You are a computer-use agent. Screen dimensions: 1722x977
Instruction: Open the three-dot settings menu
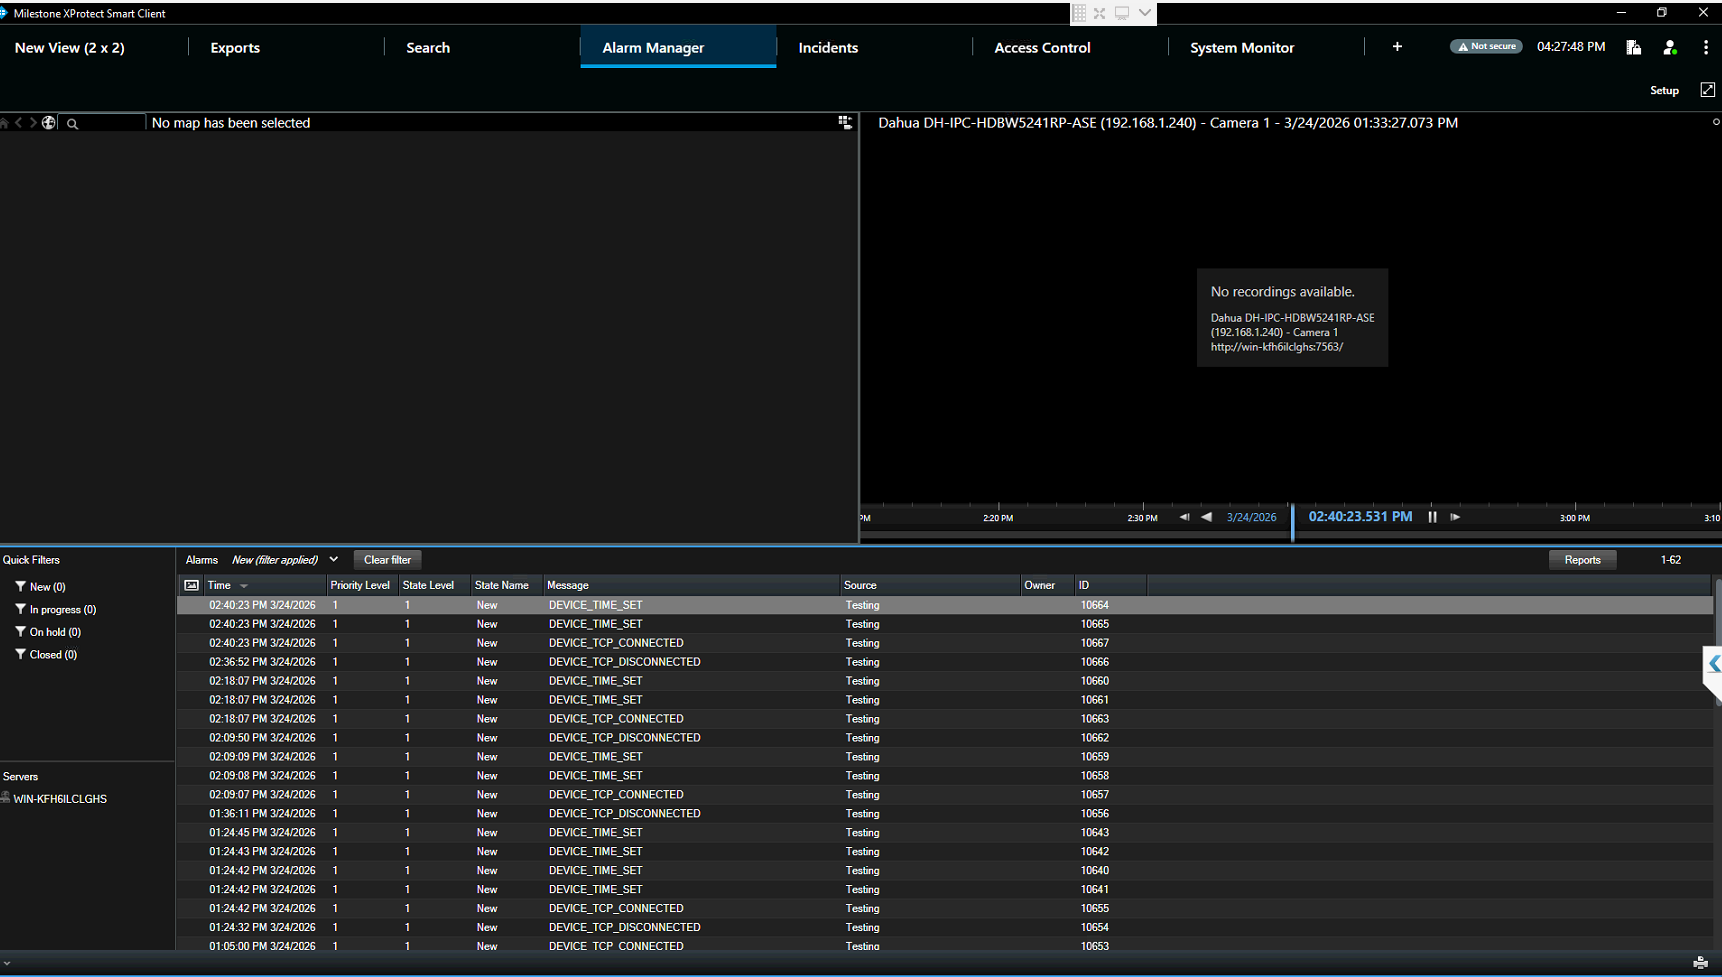(1705, 47)
